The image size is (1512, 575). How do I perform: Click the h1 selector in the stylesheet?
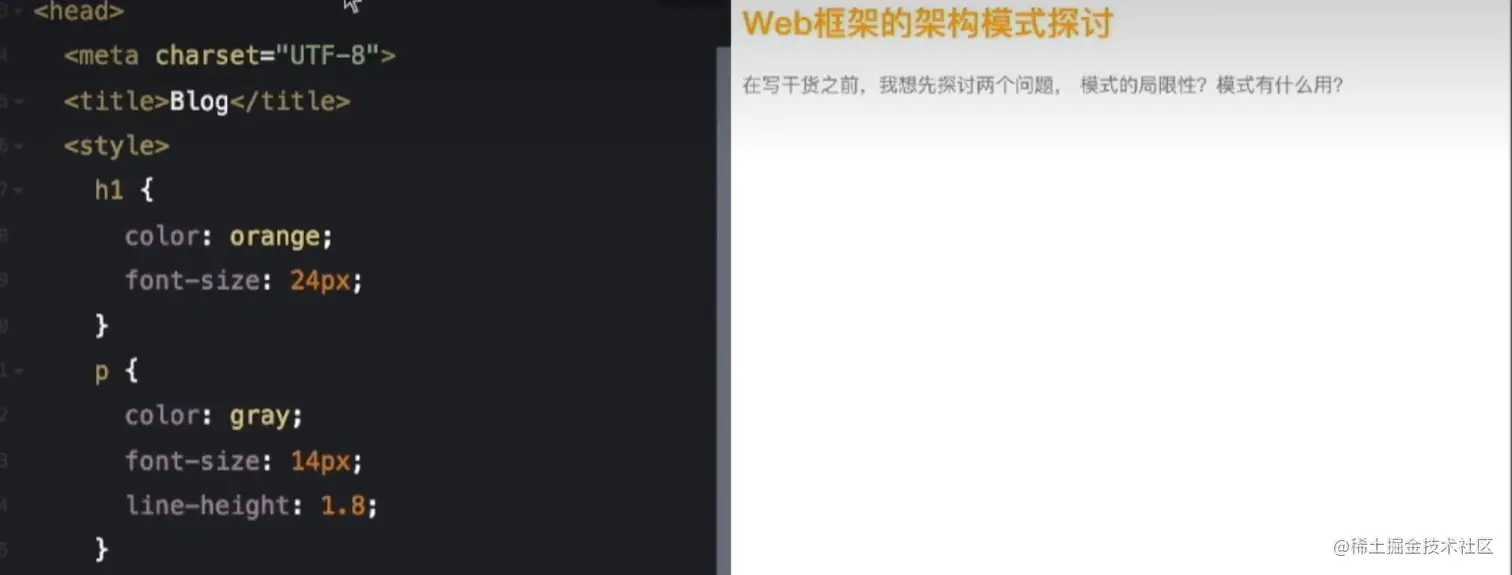coord(109,190)
